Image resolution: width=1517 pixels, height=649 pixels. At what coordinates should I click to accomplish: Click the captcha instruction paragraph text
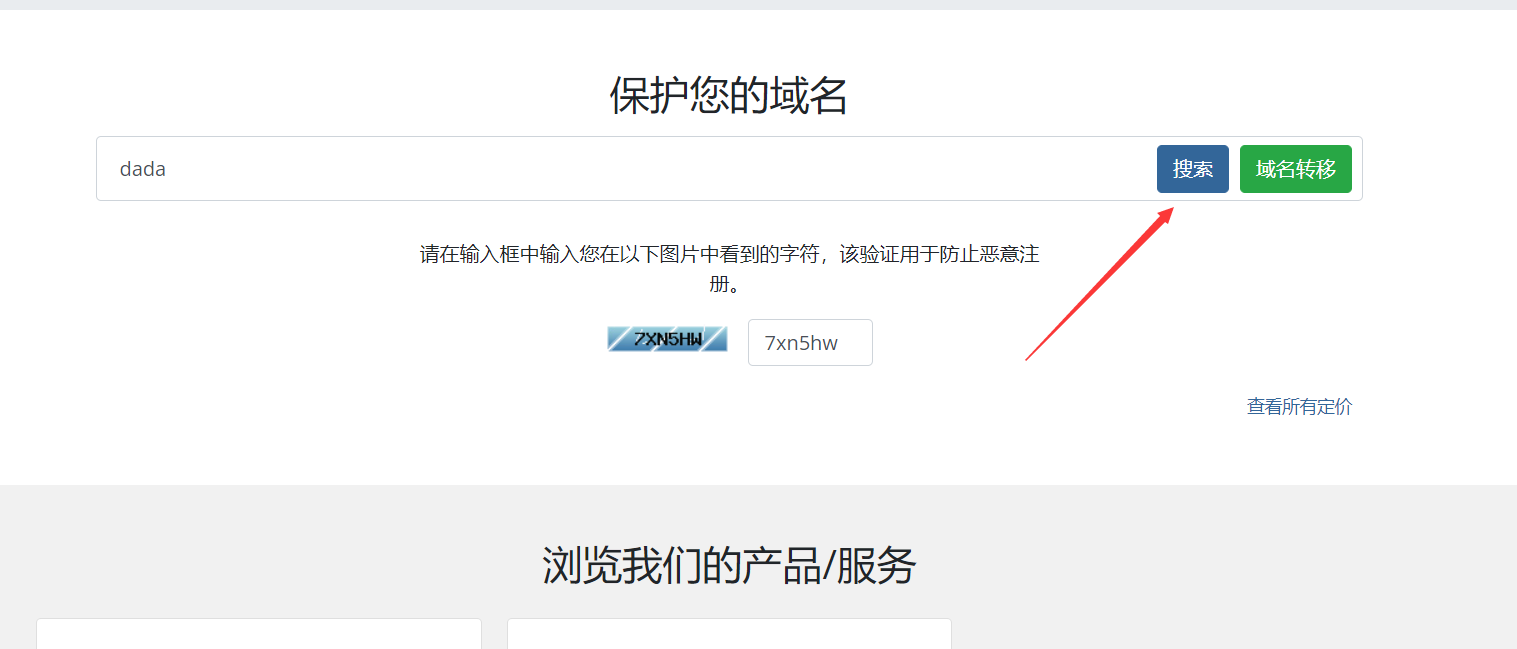[x=729, y=269]
